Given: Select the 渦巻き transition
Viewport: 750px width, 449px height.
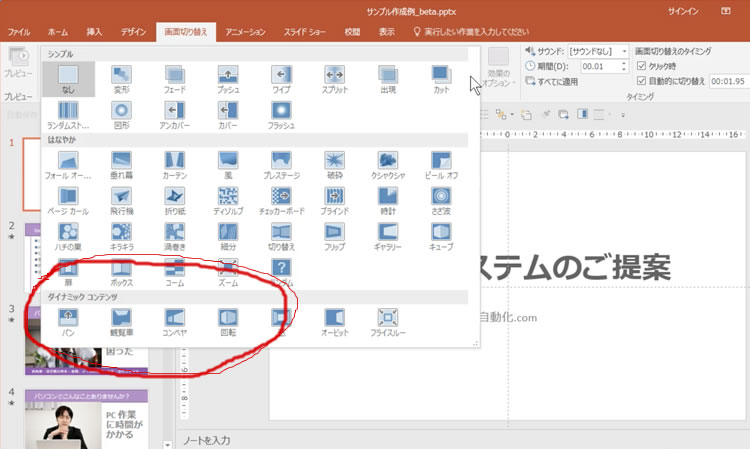Looking at the screenshot, I should coord(175,237).
